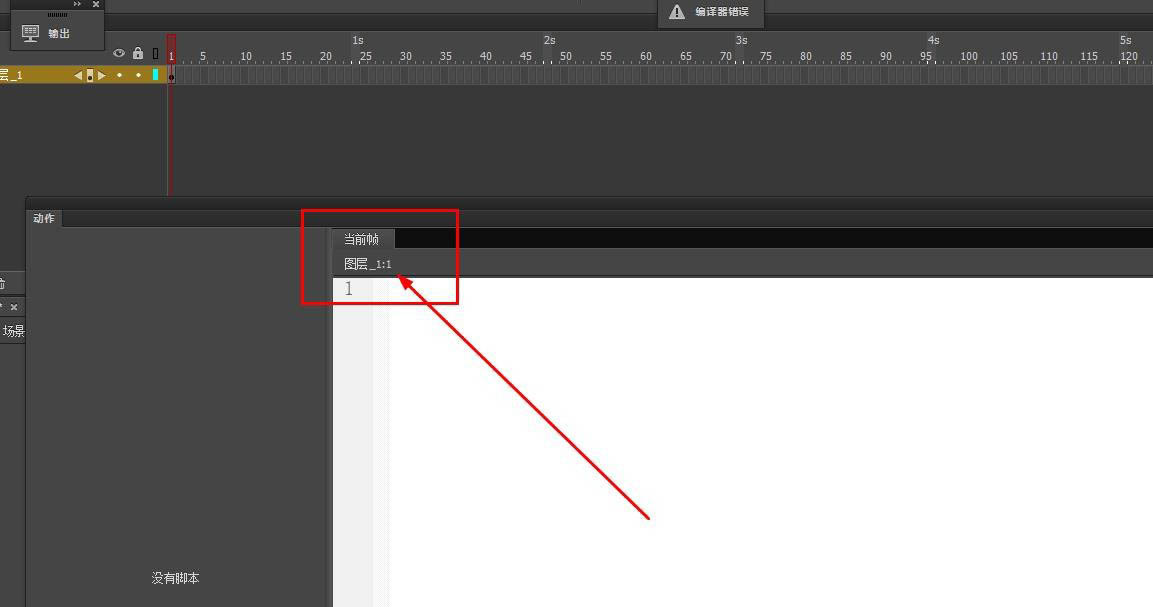The image size is (1153, 607).
Task: Close the collapsed output panel
Action: (96, 4)
